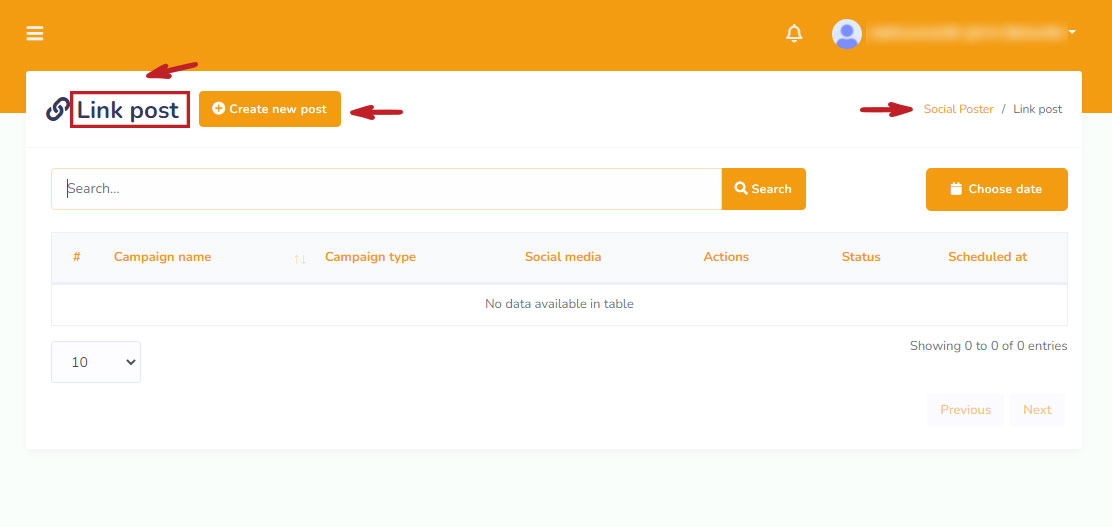This screenshot has width=1112, height=527.
Task: Sort by Campaign type column
Action: (370, 257)
